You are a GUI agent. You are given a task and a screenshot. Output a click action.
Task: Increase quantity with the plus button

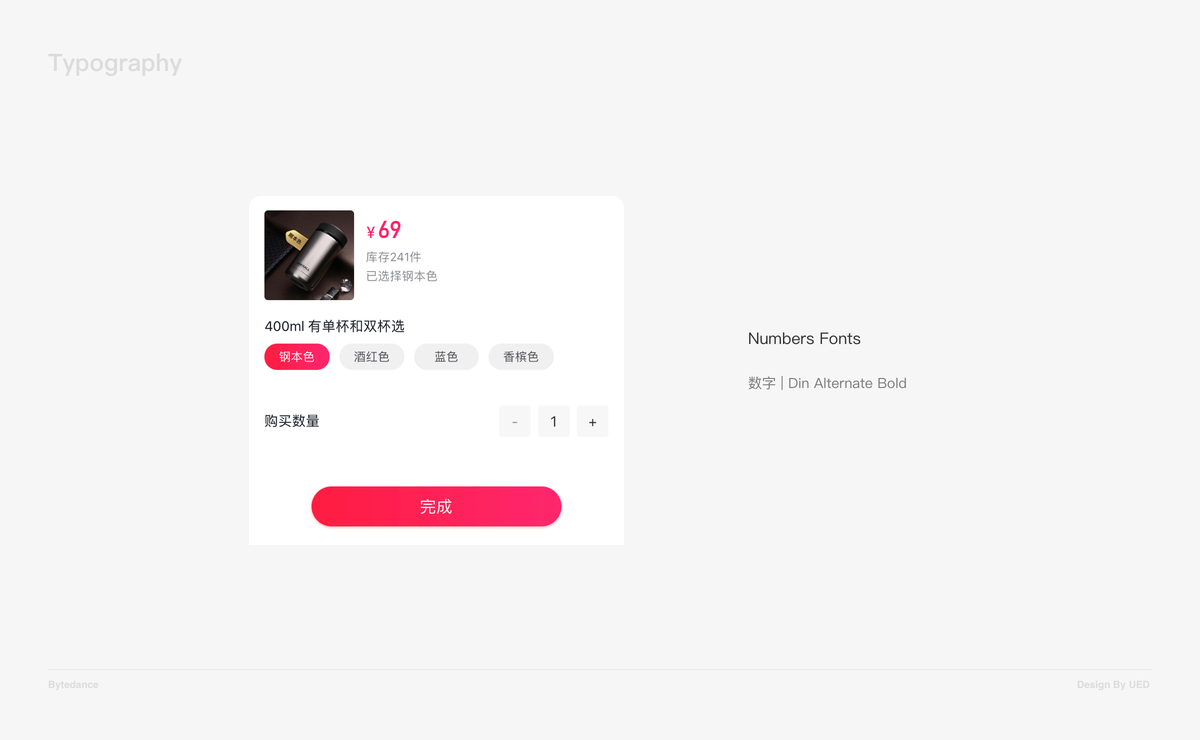pyautogui.click(x=592, y=421)
